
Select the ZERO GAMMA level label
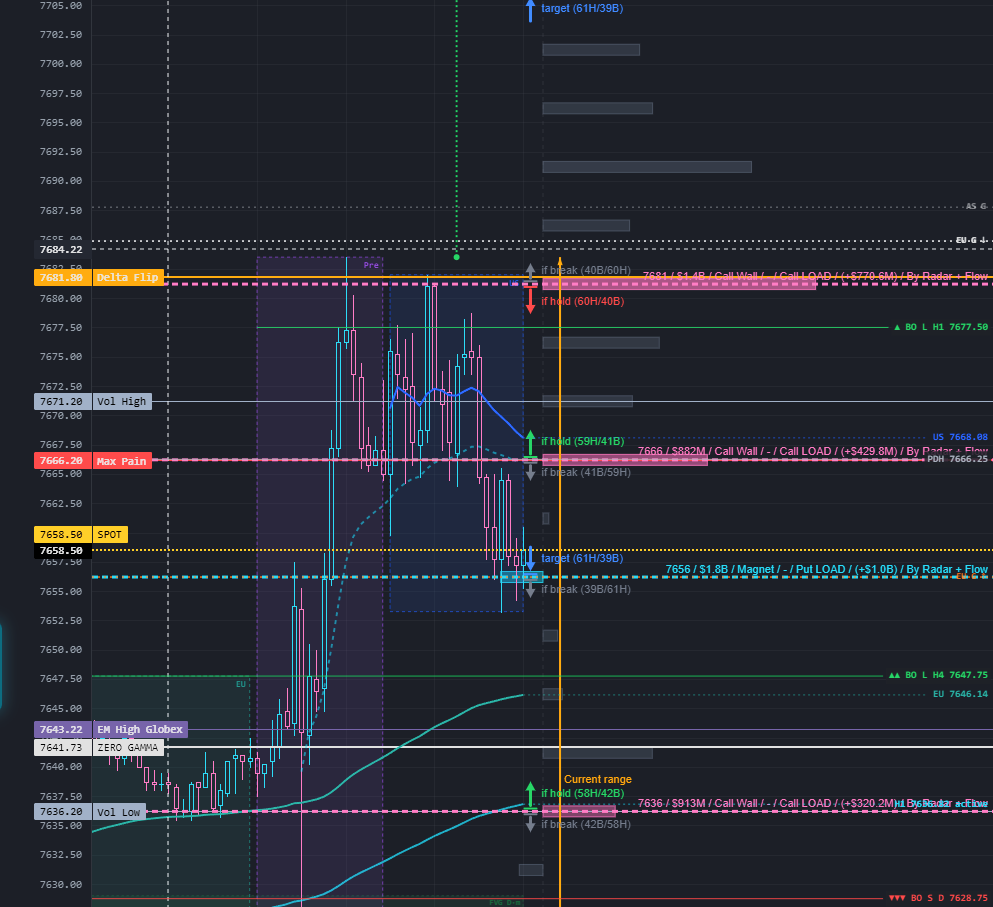point(128,748)
